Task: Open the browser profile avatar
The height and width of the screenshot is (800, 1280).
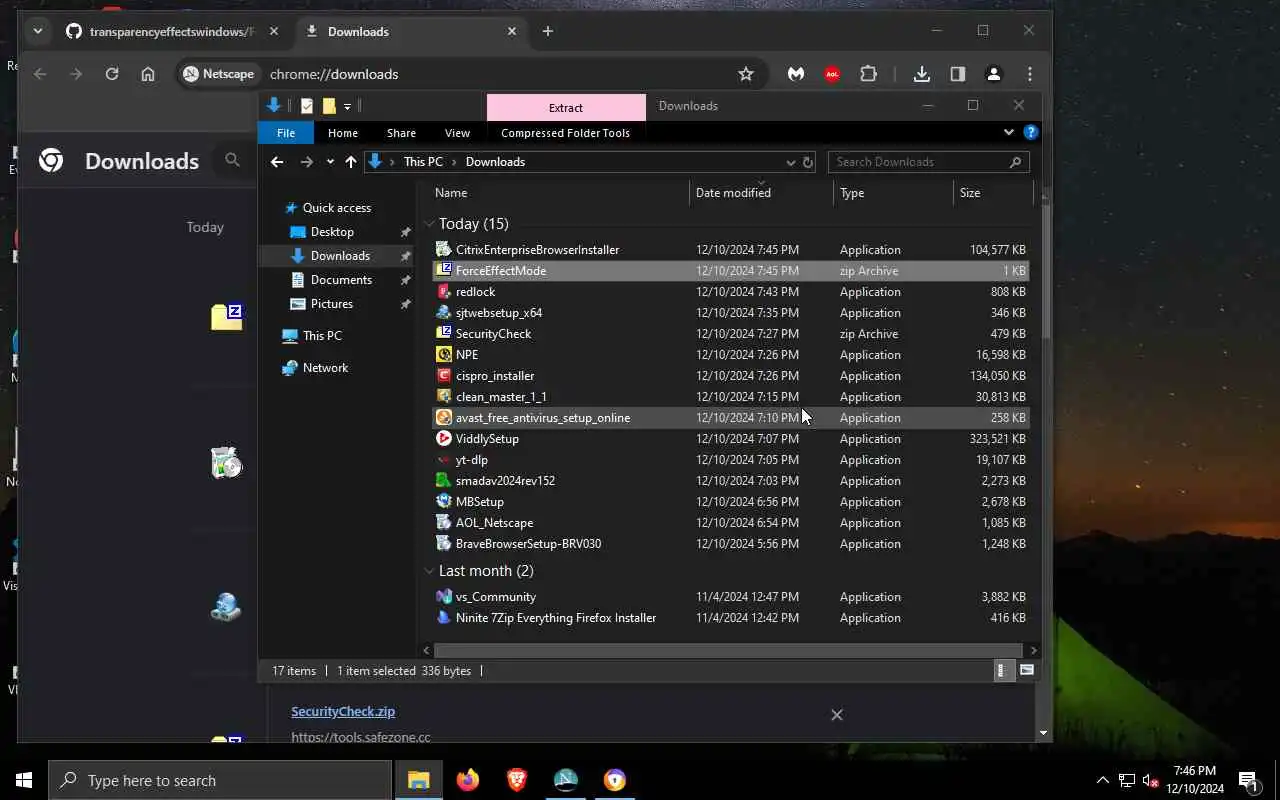Action: point(994,74)
